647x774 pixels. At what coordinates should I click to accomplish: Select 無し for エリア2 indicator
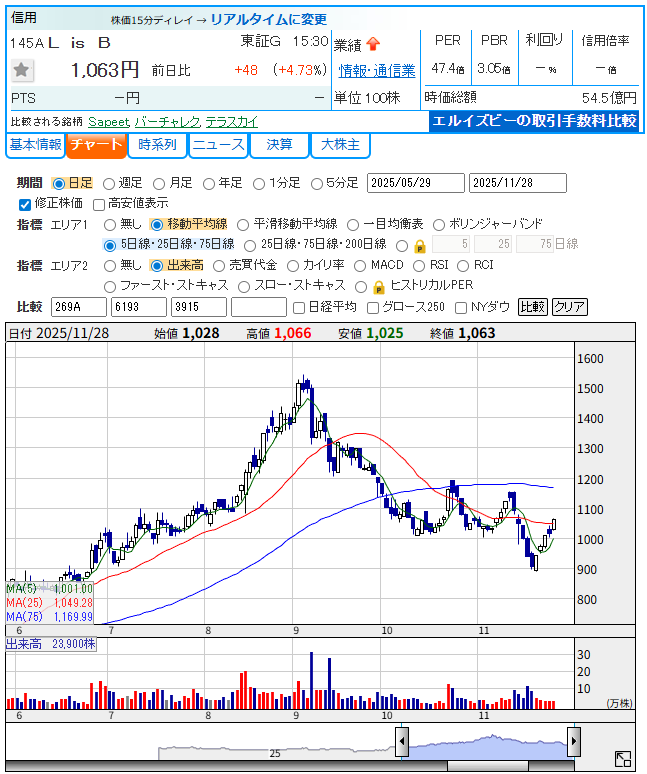(x=110, y=266)
